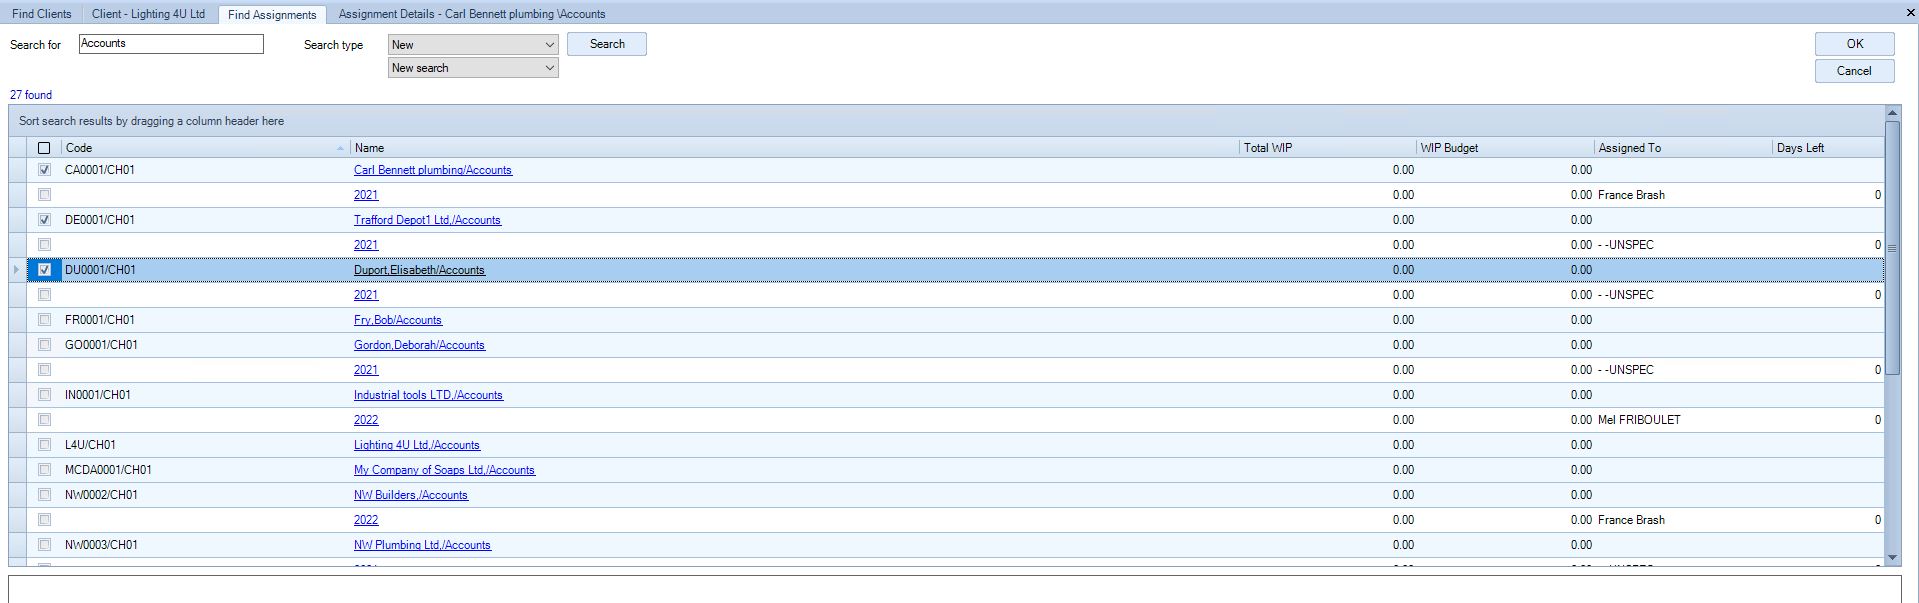The image size is (1919, 603).
Task: Open My Company of Soaps Ltd./Accounts link
Action: click(444, 470)
